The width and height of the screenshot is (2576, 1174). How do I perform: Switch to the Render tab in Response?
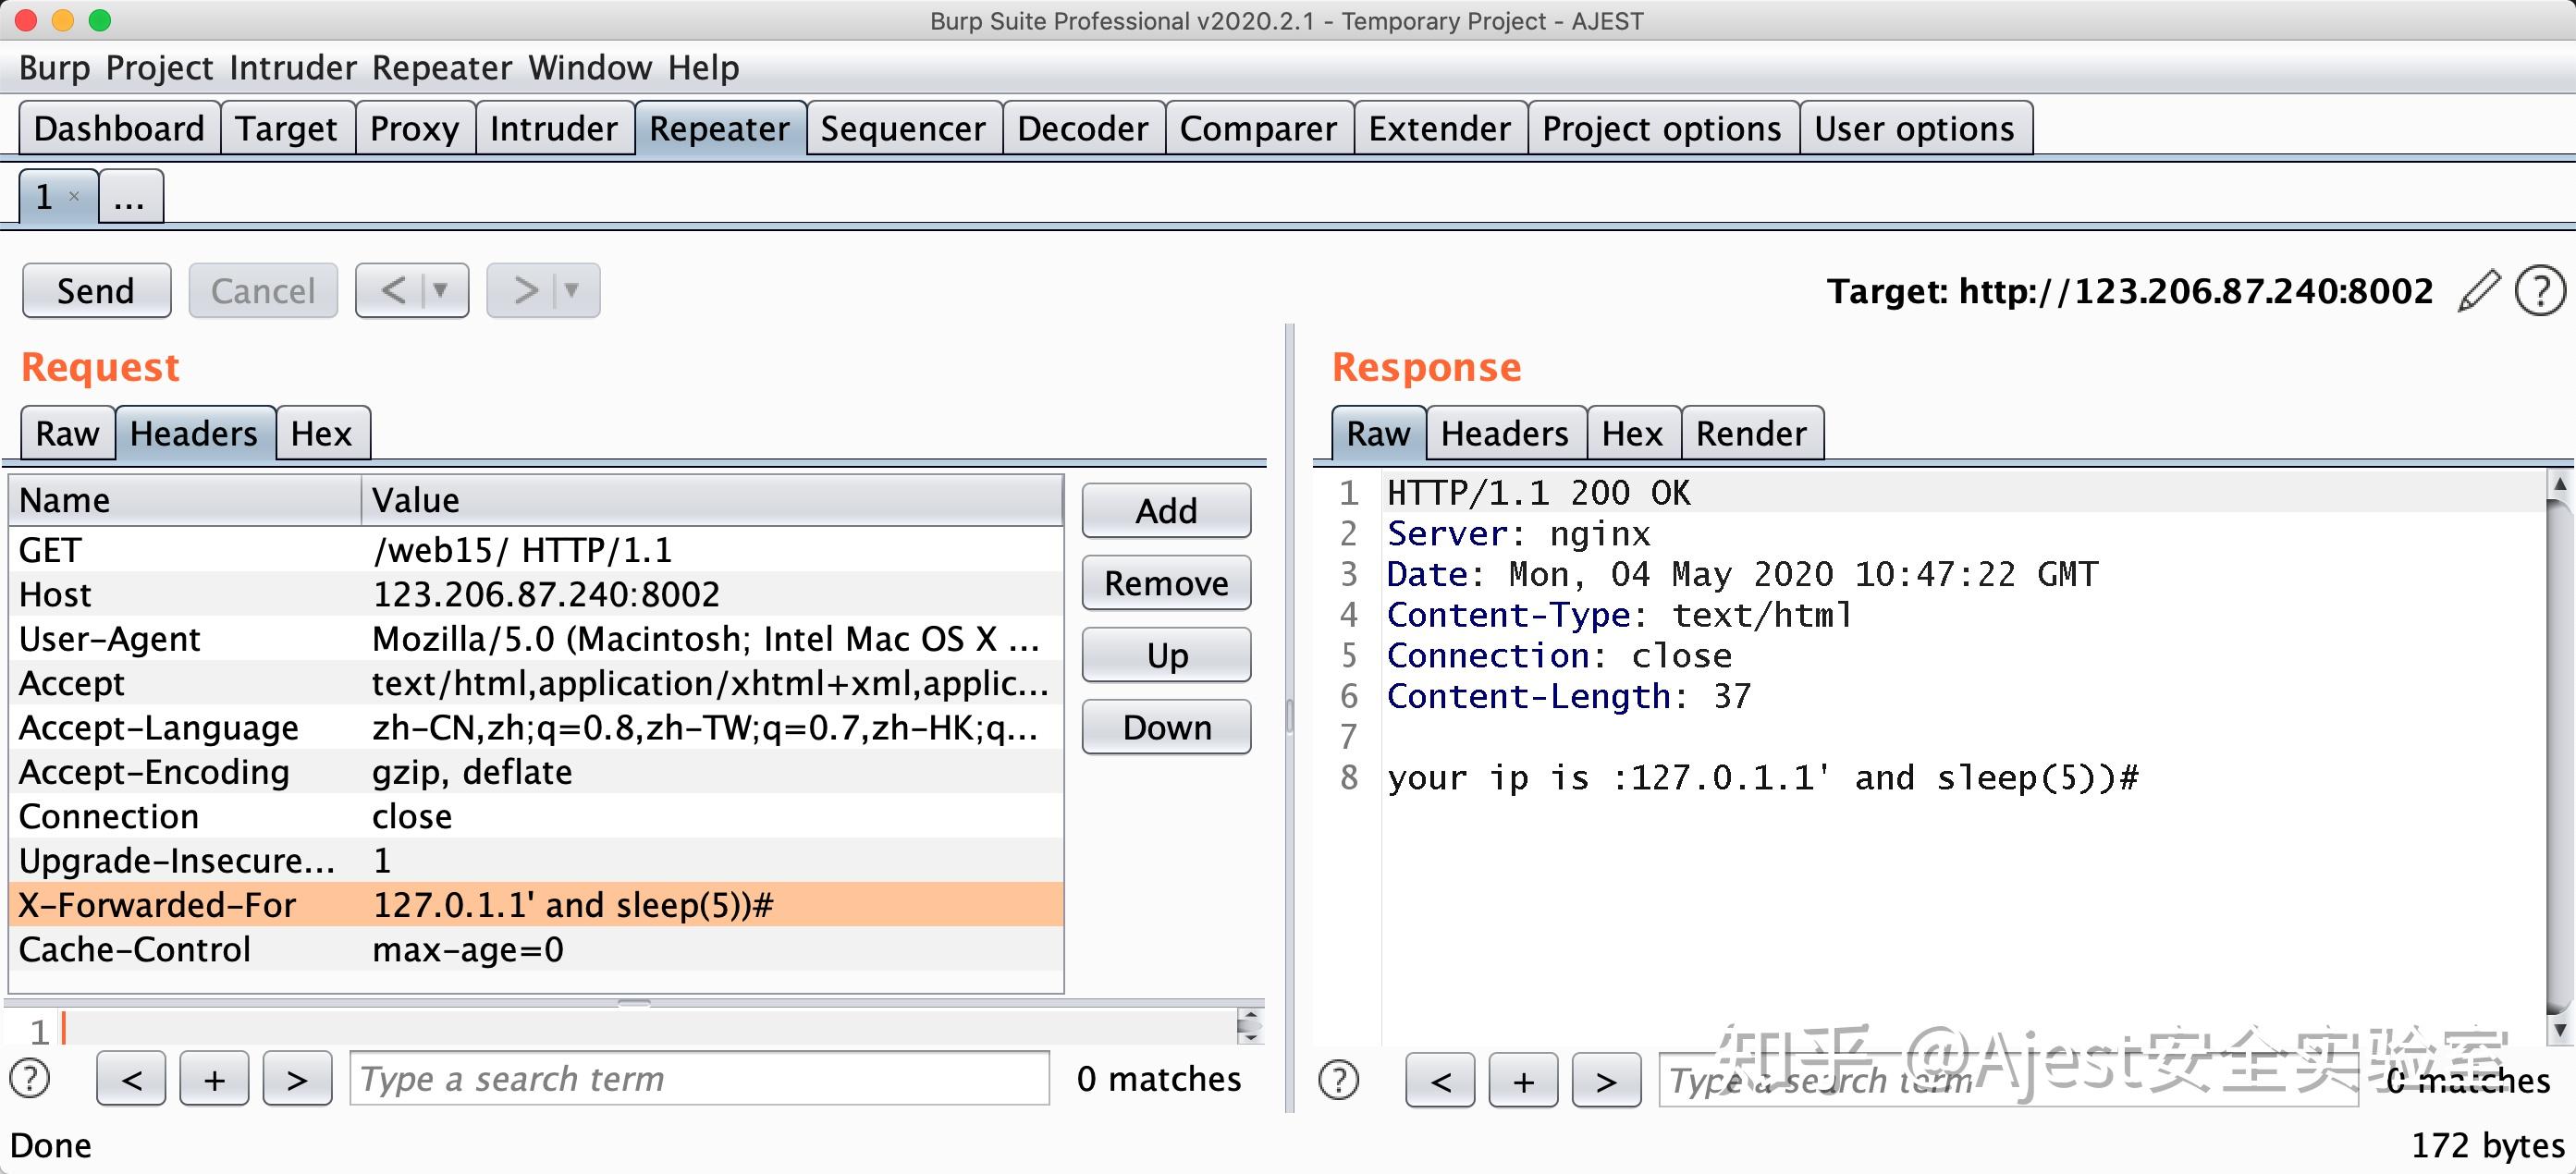[1751, 432]
